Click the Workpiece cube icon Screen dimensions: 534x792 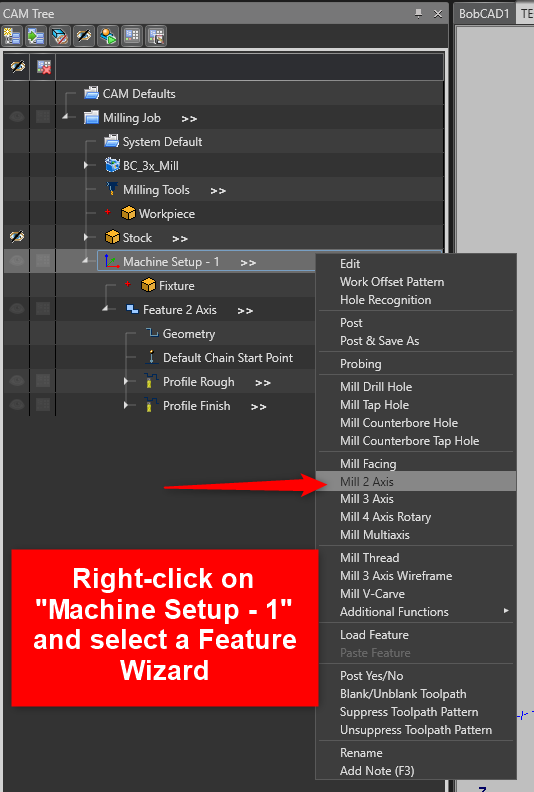coord(128,213)
